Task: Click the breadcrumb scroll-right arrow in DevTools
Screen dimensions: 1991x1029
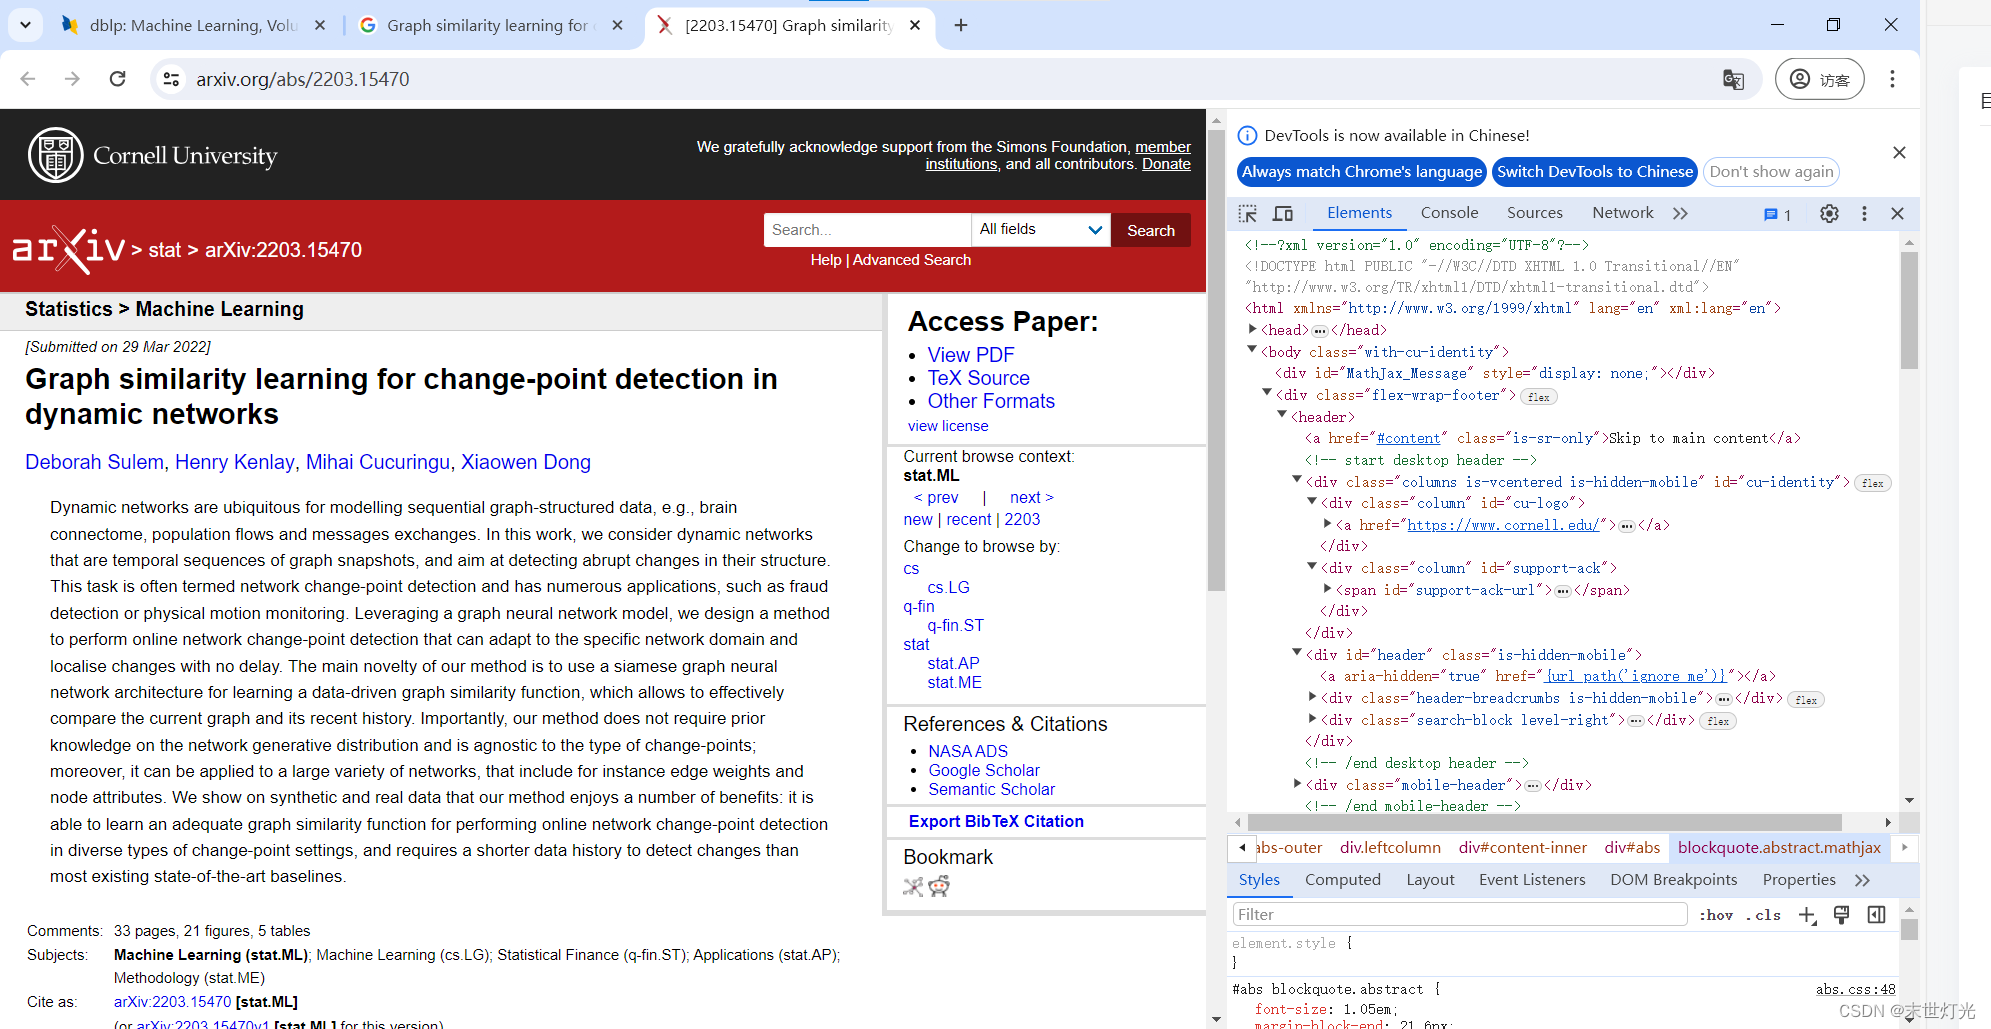Action: (1904, 847)
